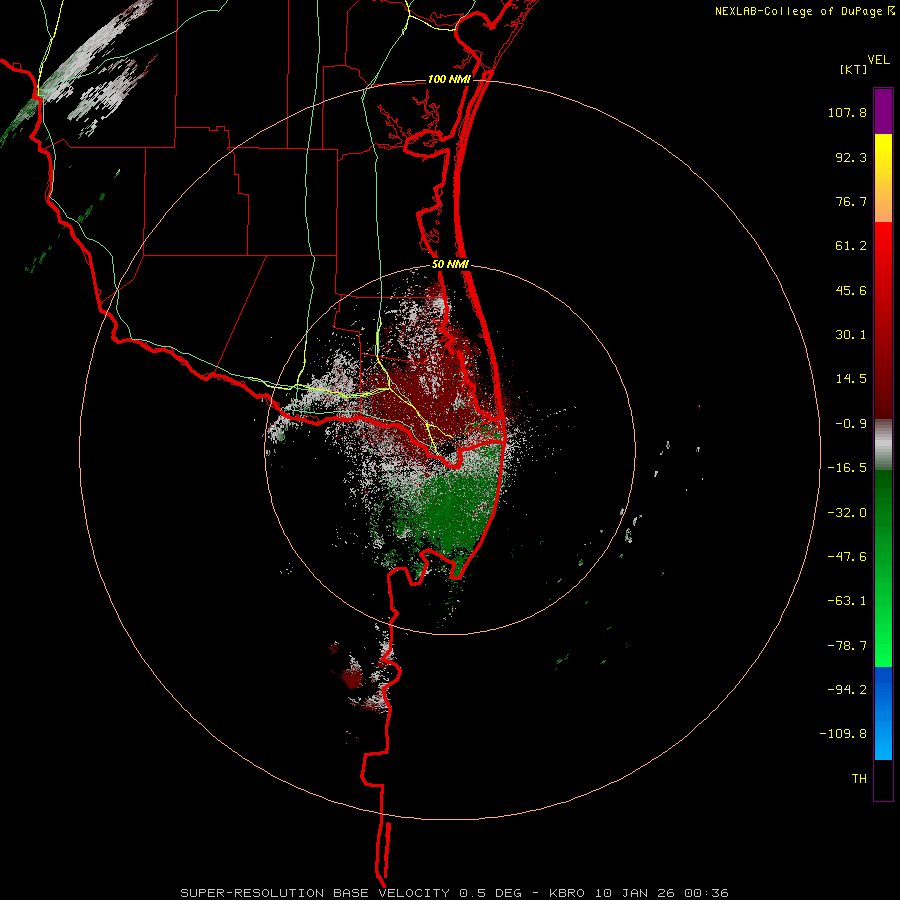Click the radar site center near KBRO

[449, 447]
